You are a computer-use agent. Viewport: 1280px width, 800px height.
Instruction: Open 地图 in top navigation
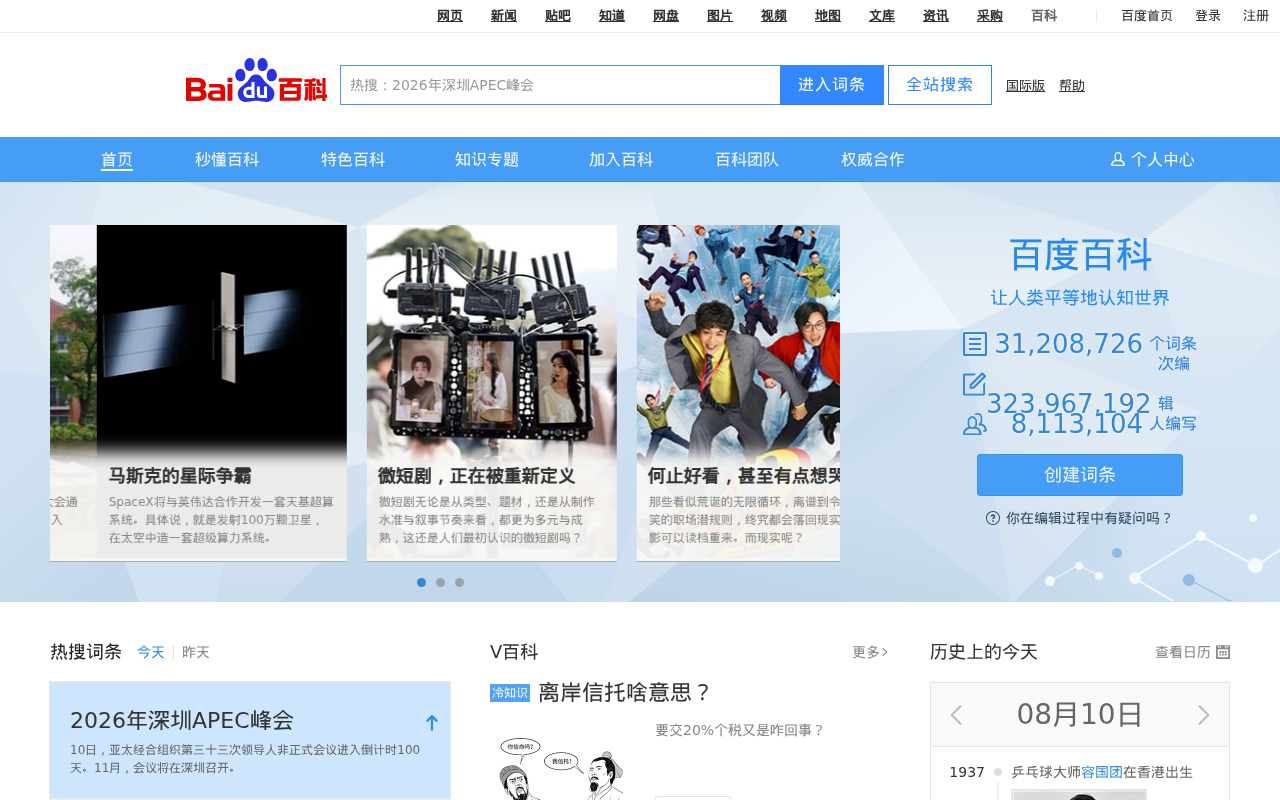coord(828,16)
